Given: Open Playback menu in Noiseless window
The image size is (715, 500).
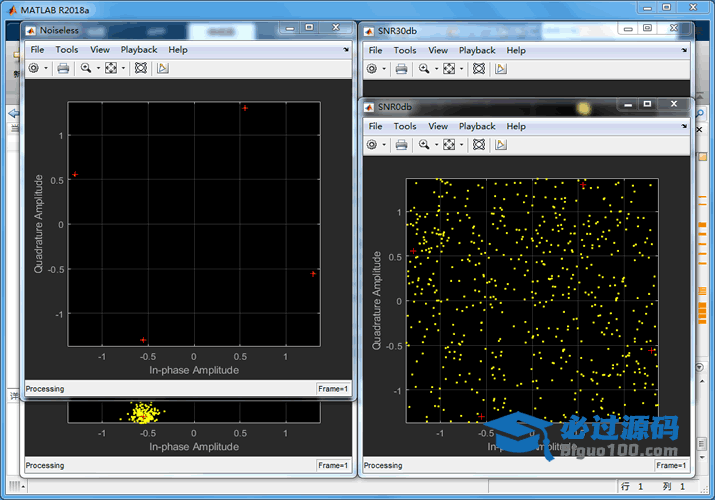Looking at the screenshot, I should 139,49.
